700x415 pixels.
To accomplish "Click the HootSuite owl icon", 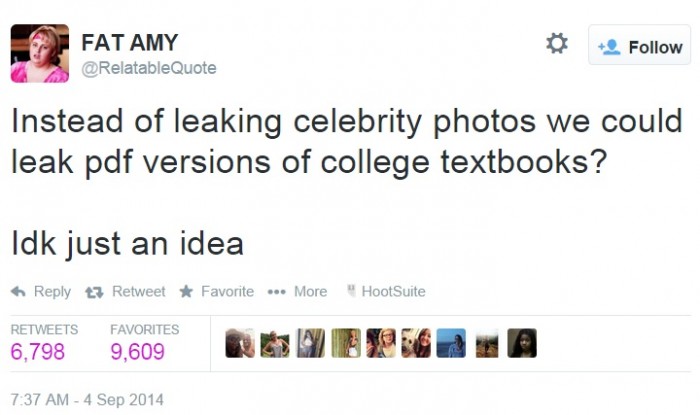I will (351, 292).
